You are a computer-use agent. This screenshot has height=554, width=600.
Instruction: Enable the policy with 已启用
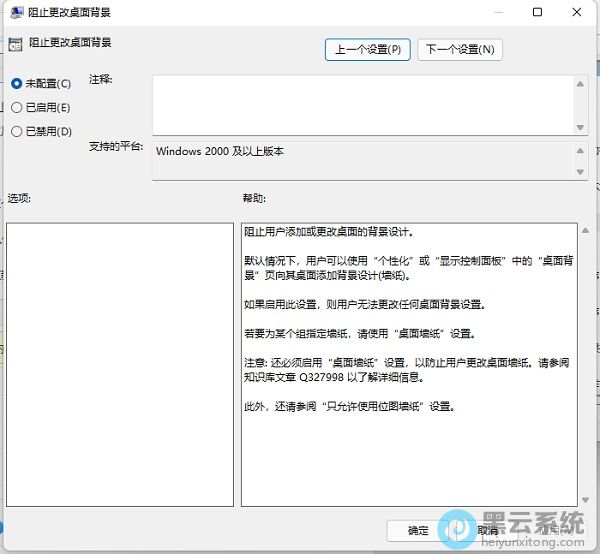point(17,107)
